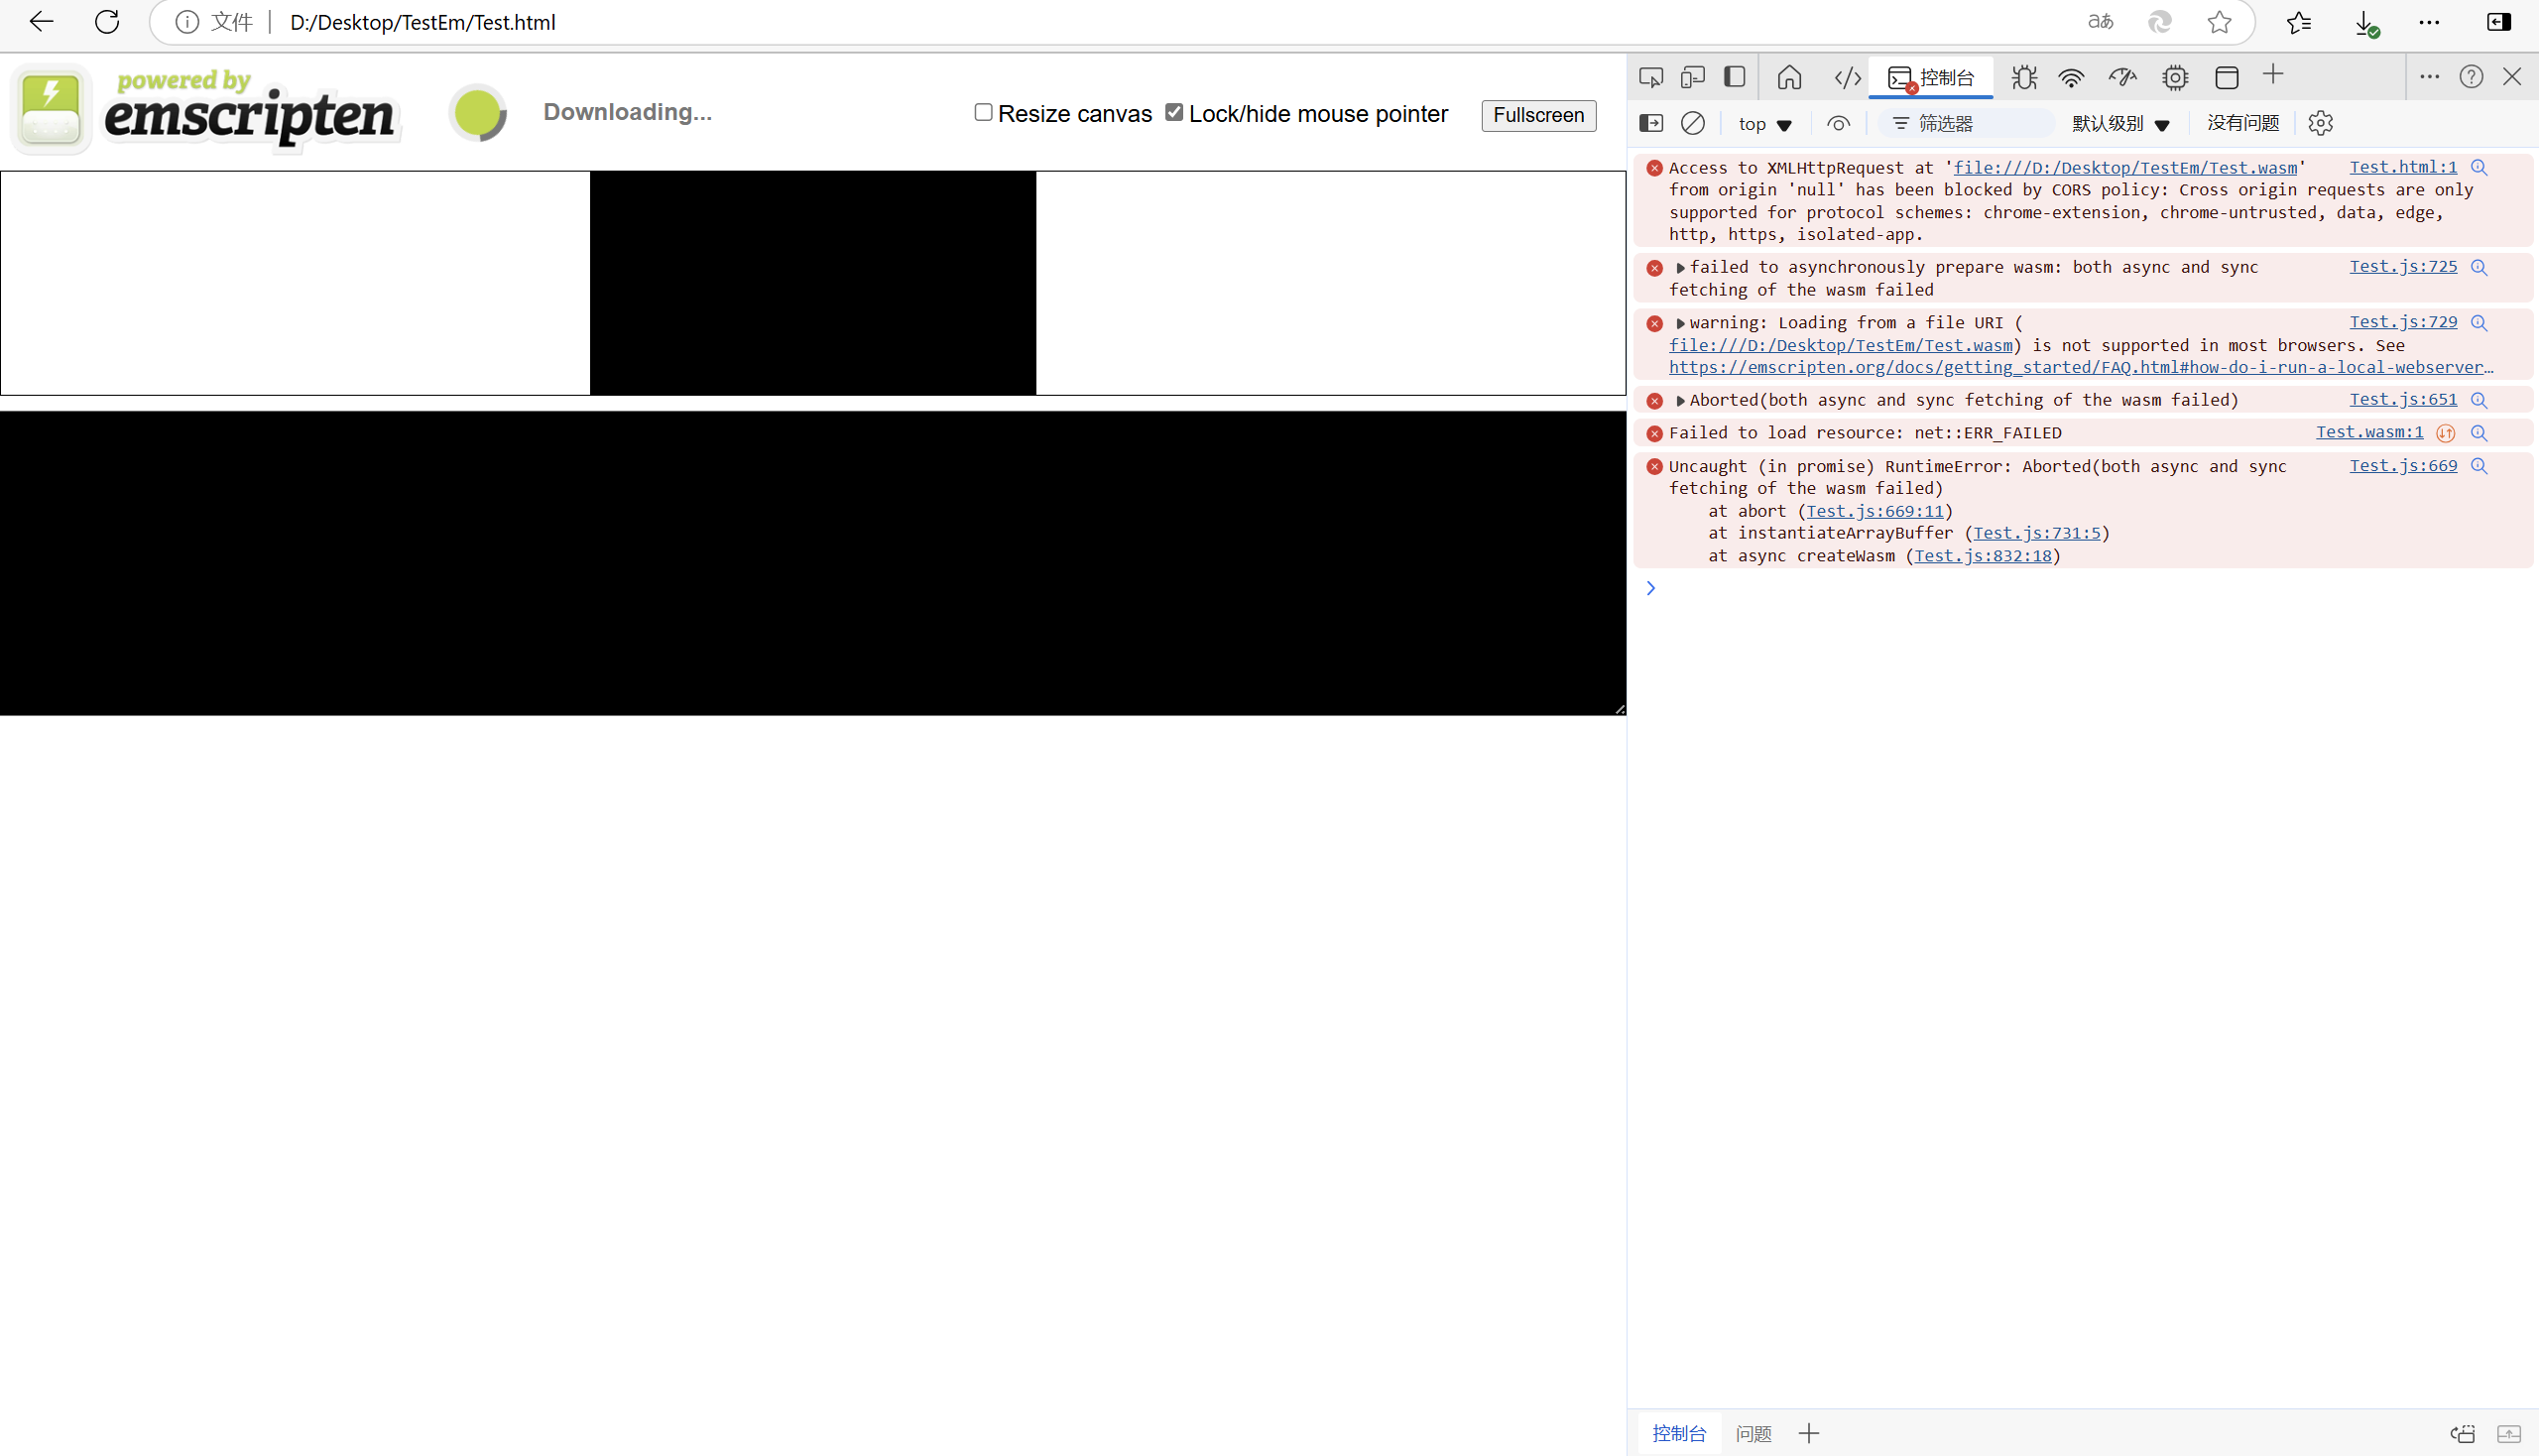Click the 筛选器 filter input field
Screen dimensions: 2539x1456
[x=1980, y=123]
